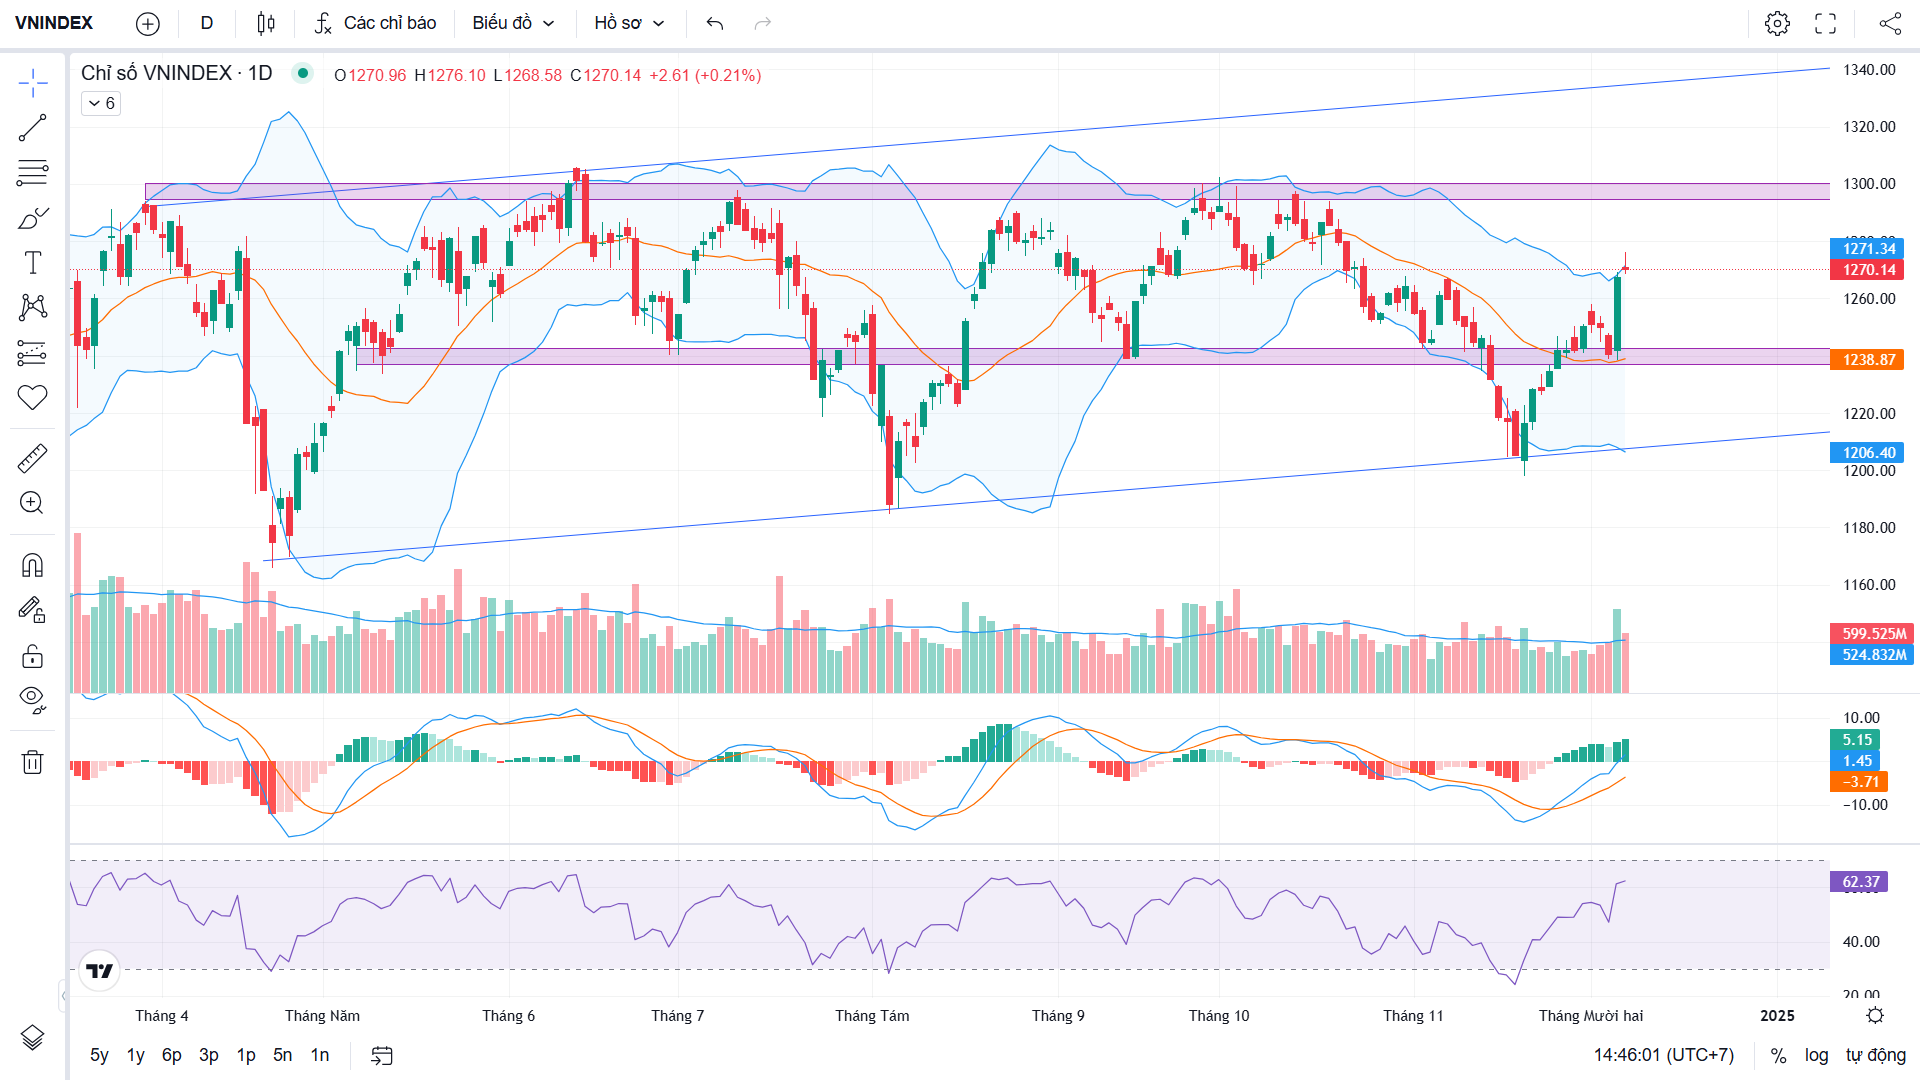Expand the collapsed indicators legend showing 6
Screen dimensions: 1920x1090
tap(101, 103)
